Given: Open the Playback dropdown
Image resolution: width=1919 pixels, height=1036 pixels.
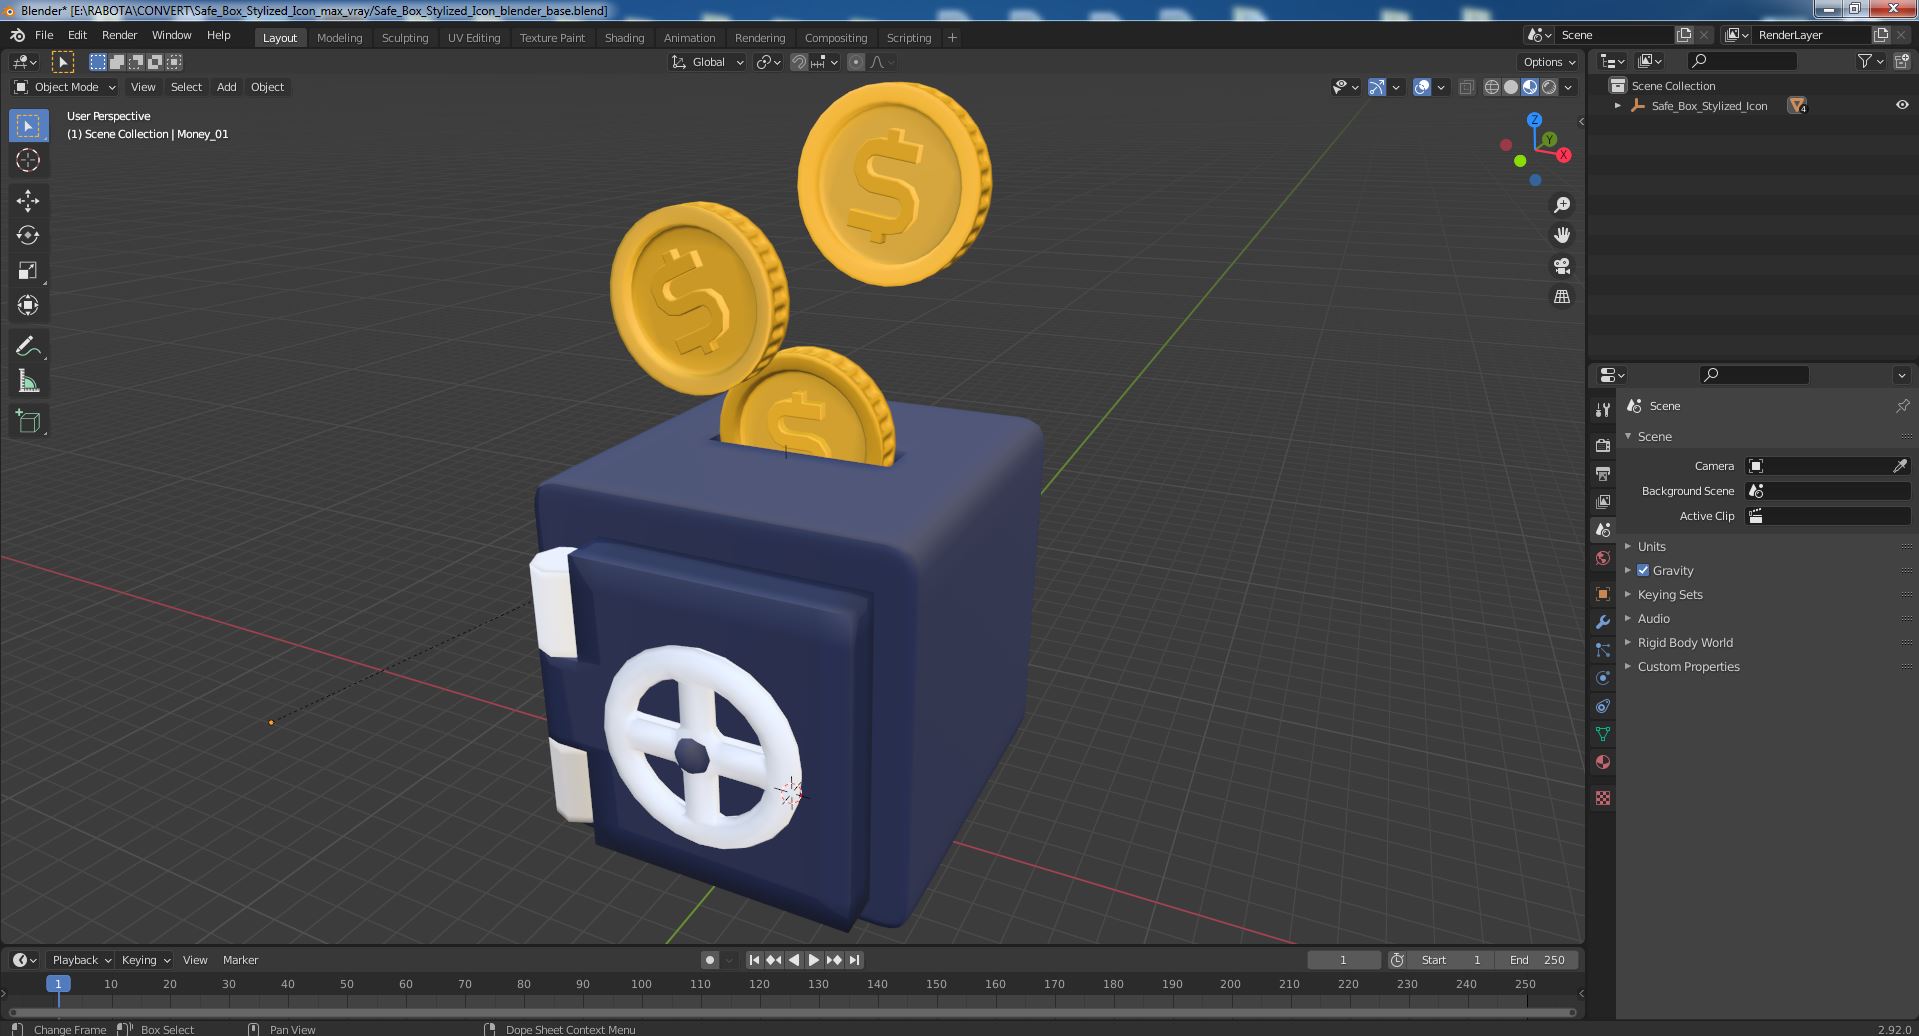Looking at the screenshot, I should [x=80, y=960].
